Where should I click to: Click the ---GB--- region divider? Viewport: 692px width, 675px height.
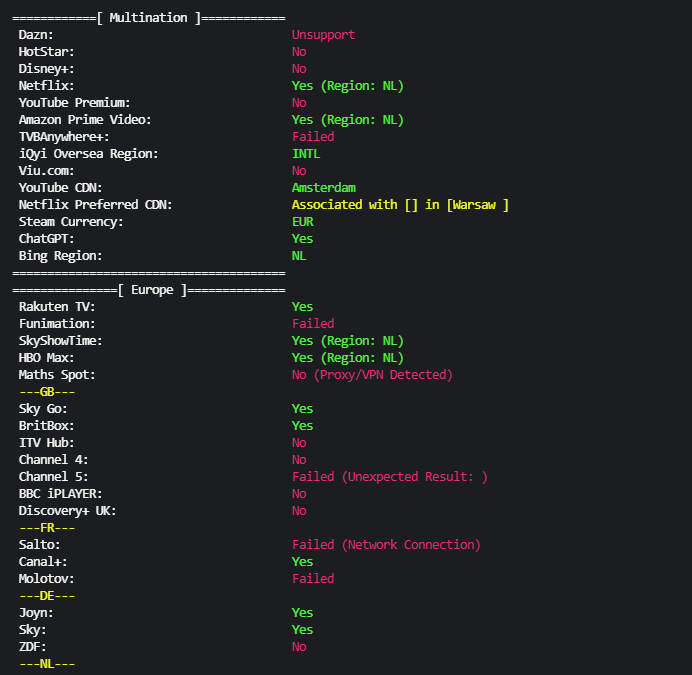(x=47, y=392)
